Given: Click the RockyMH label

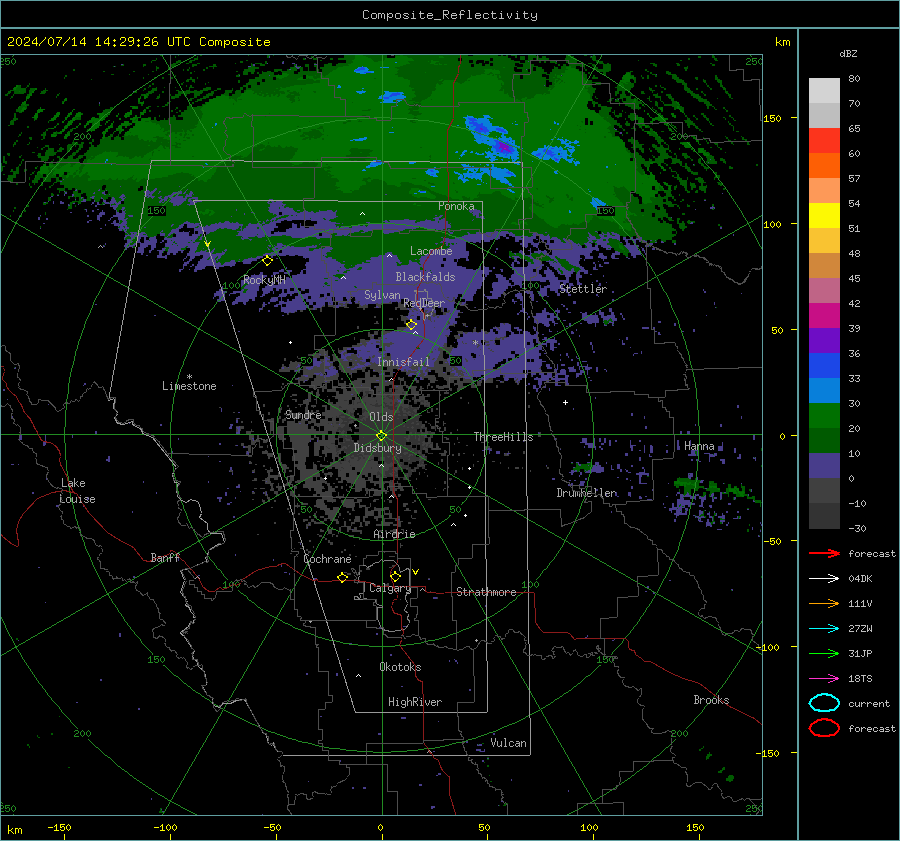Looking at the screenshot, I should 264,280.
